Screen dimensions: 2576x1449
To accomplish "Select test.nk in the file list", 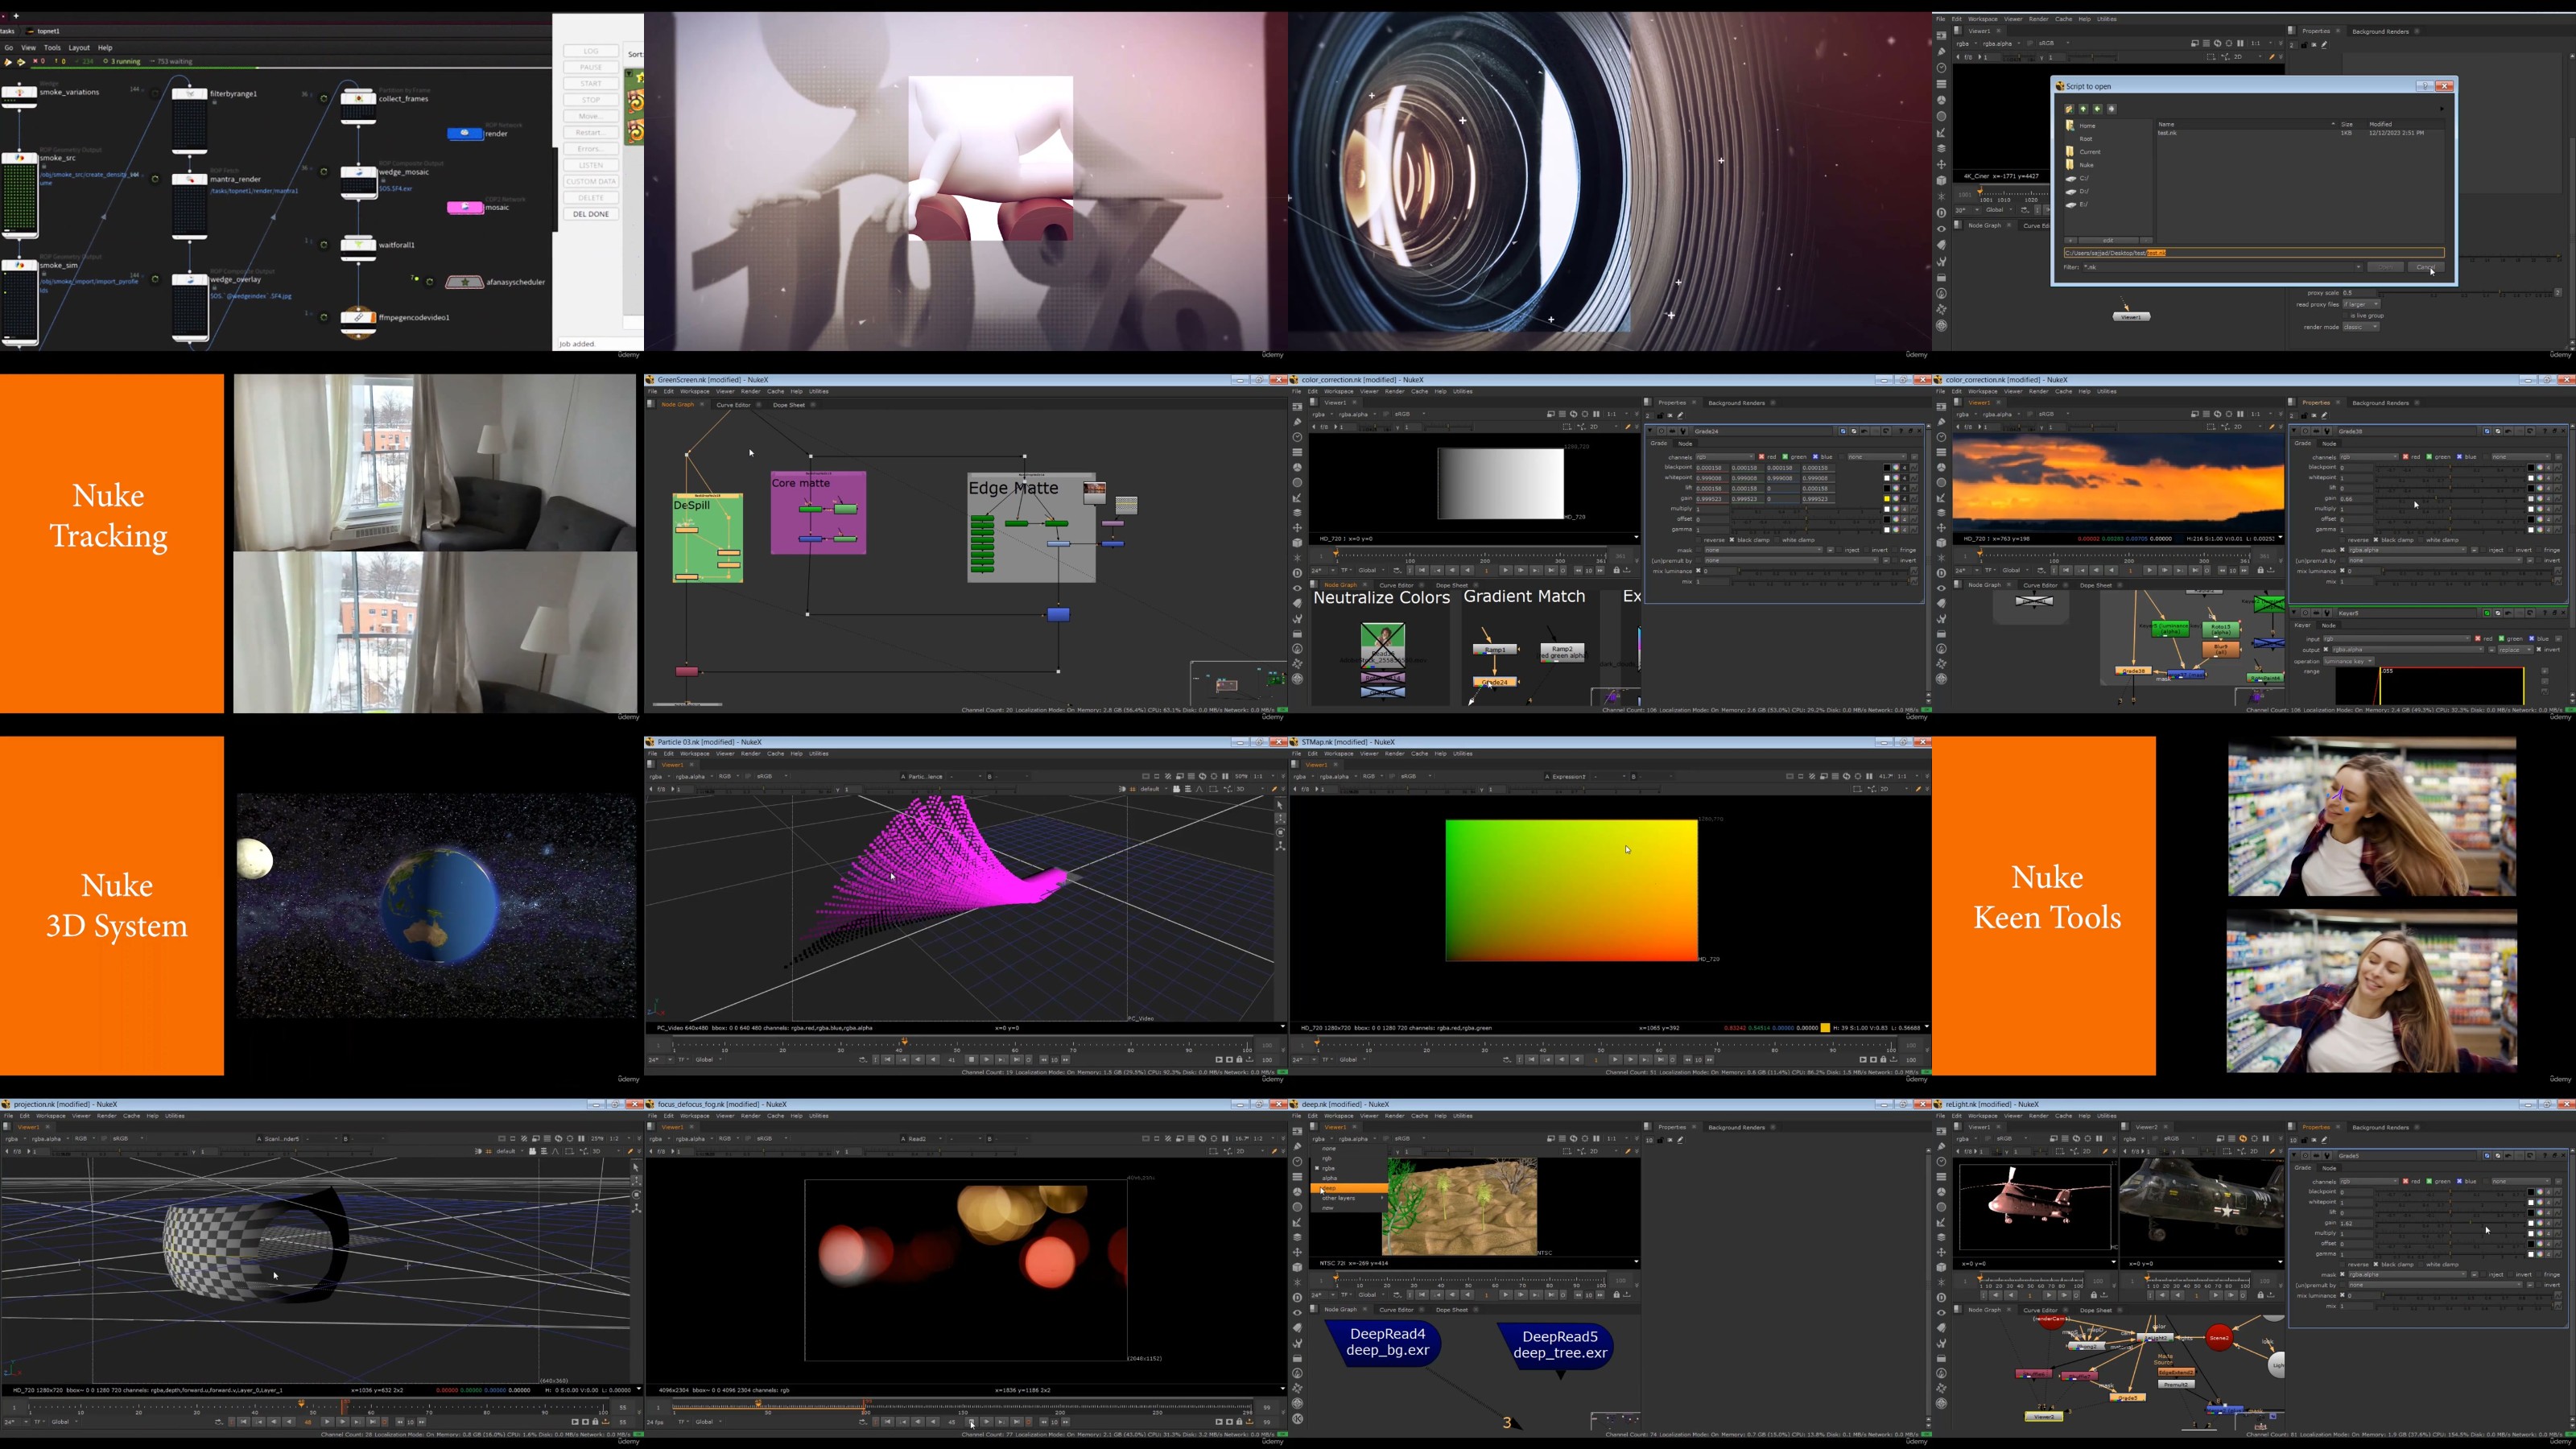I will pyautogui.click(x=2167, y=133).
